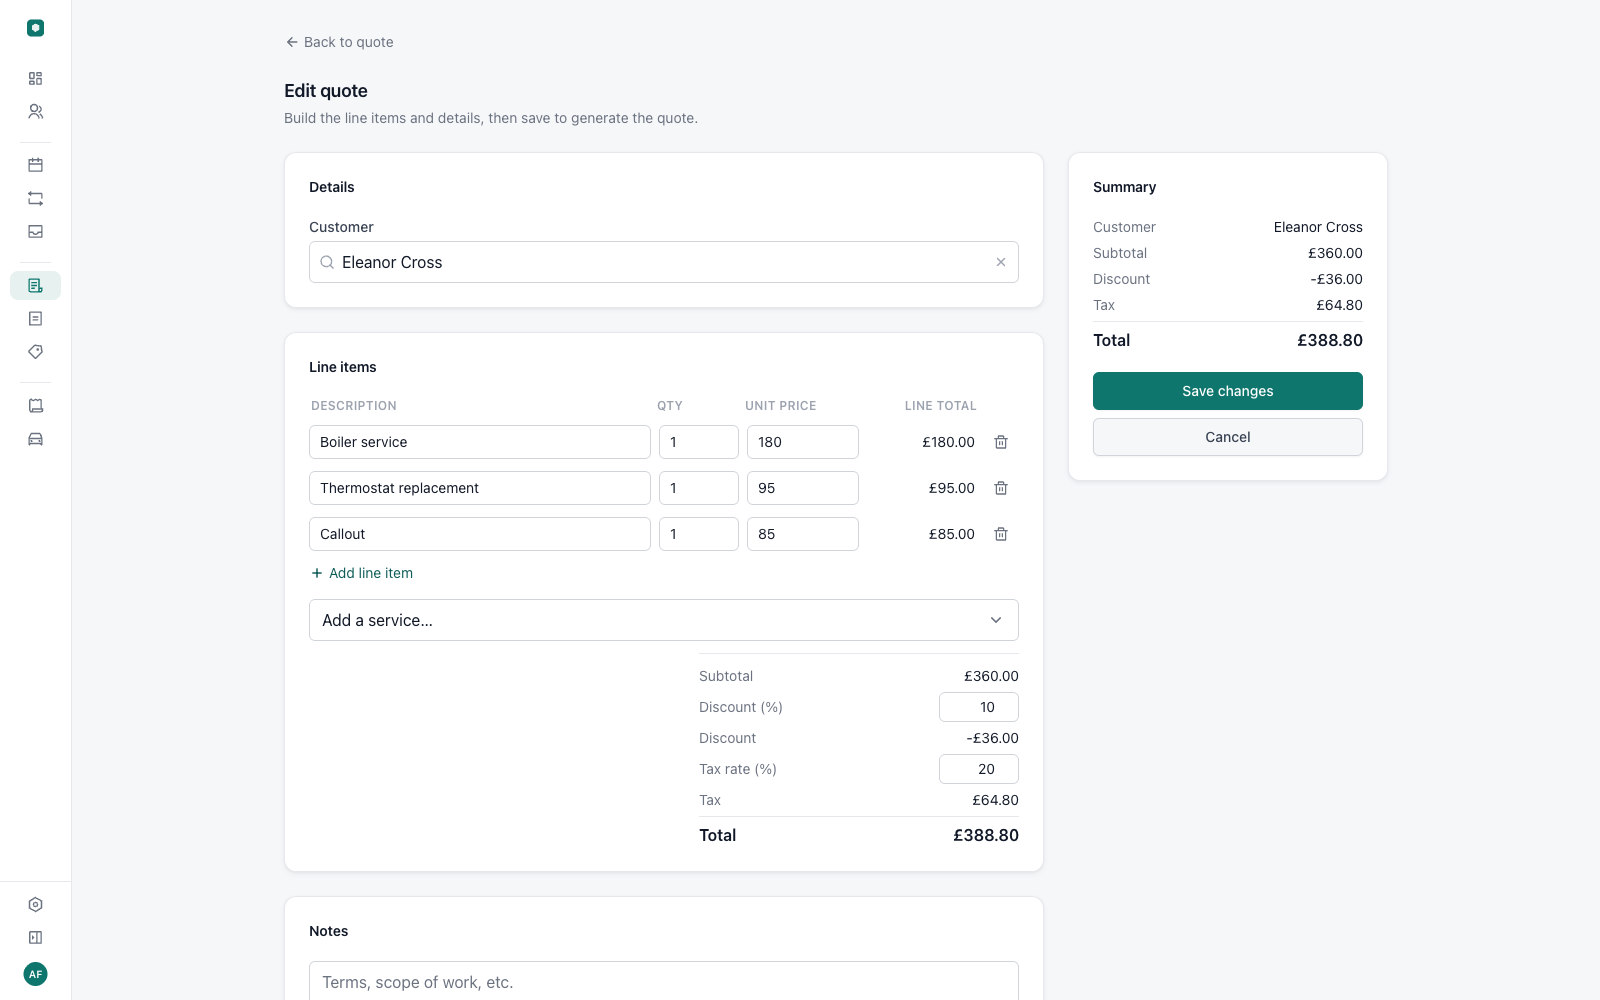Click the Summary tax £64.80
The width and height of the screenshot is (1600, 1000).
(1339, 305)
